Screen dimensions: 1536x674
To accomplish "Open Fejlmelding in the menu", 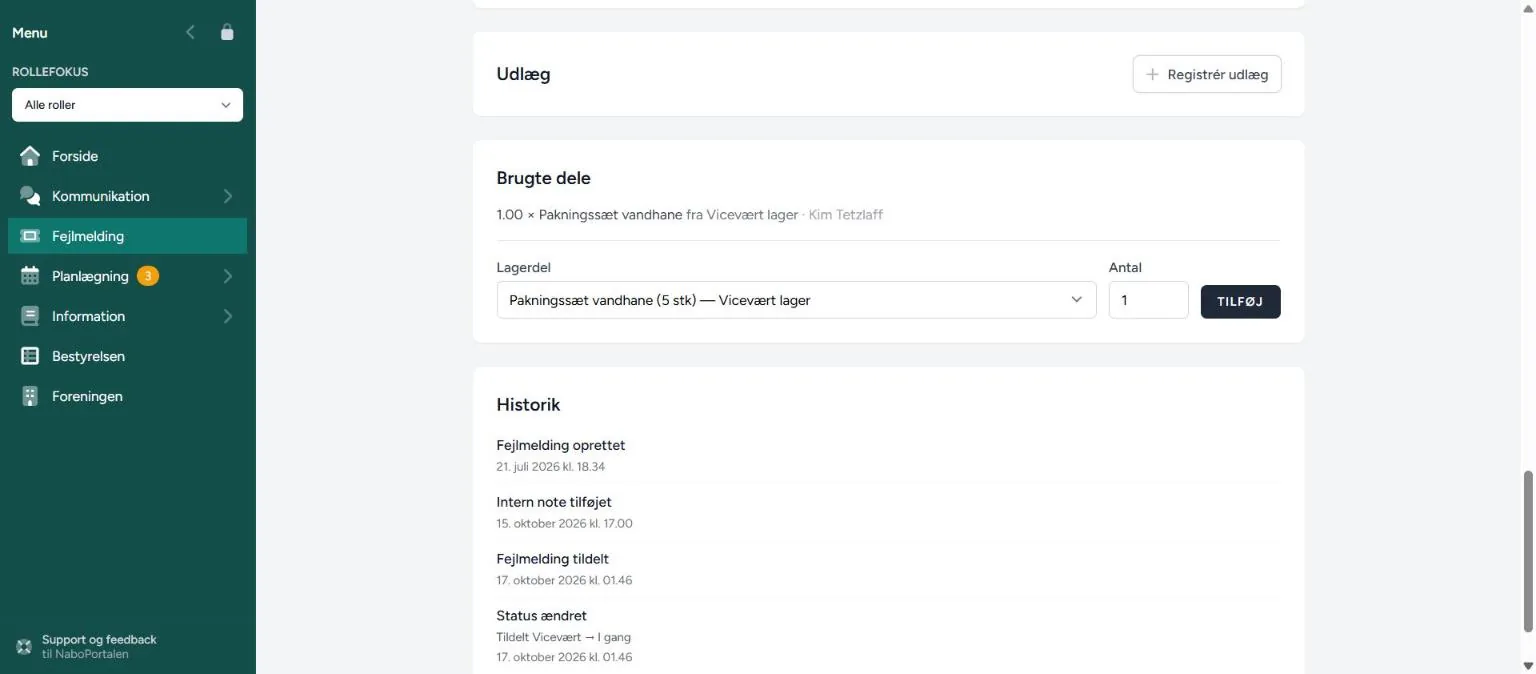I will pos(127,236).
